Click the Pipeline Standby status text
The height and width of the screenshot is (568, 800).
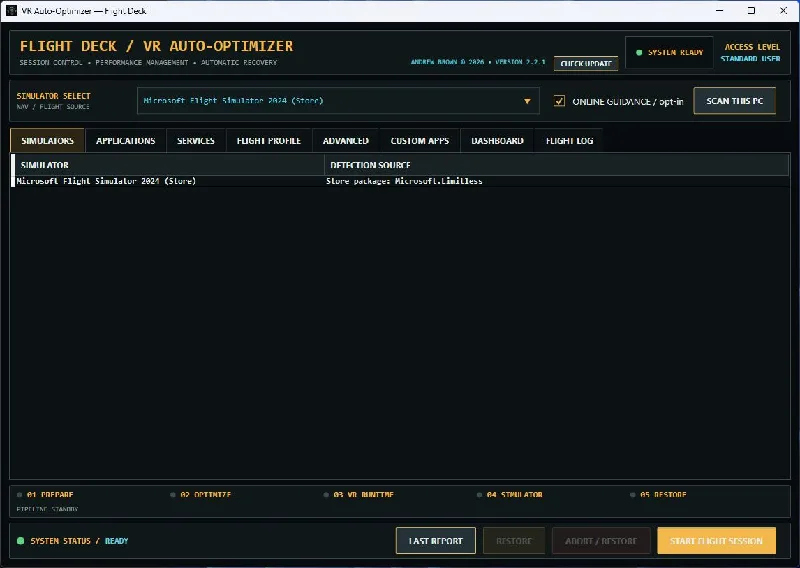tap(47, 509)
